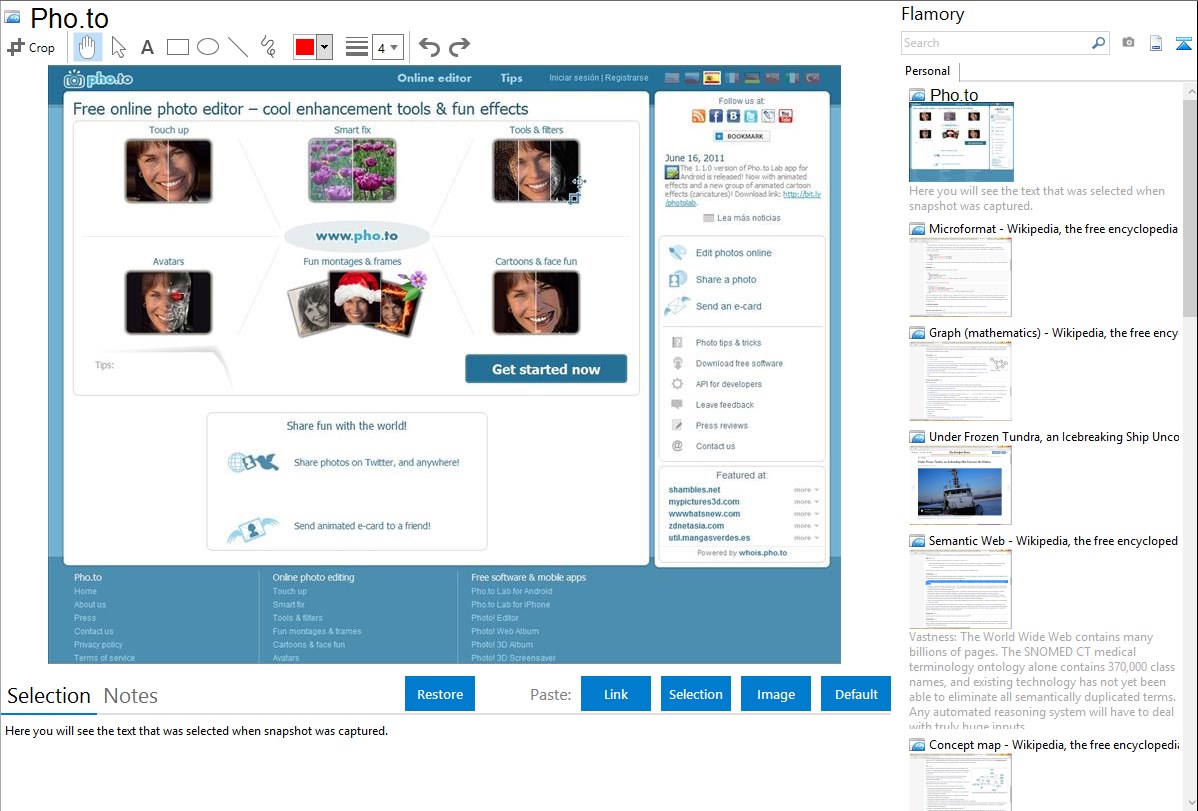Viewport: 1198px width, 811px height.
Task: Open the Pho.to snapshot thumbnail in sidebar
Action: (x=961, y=143)
